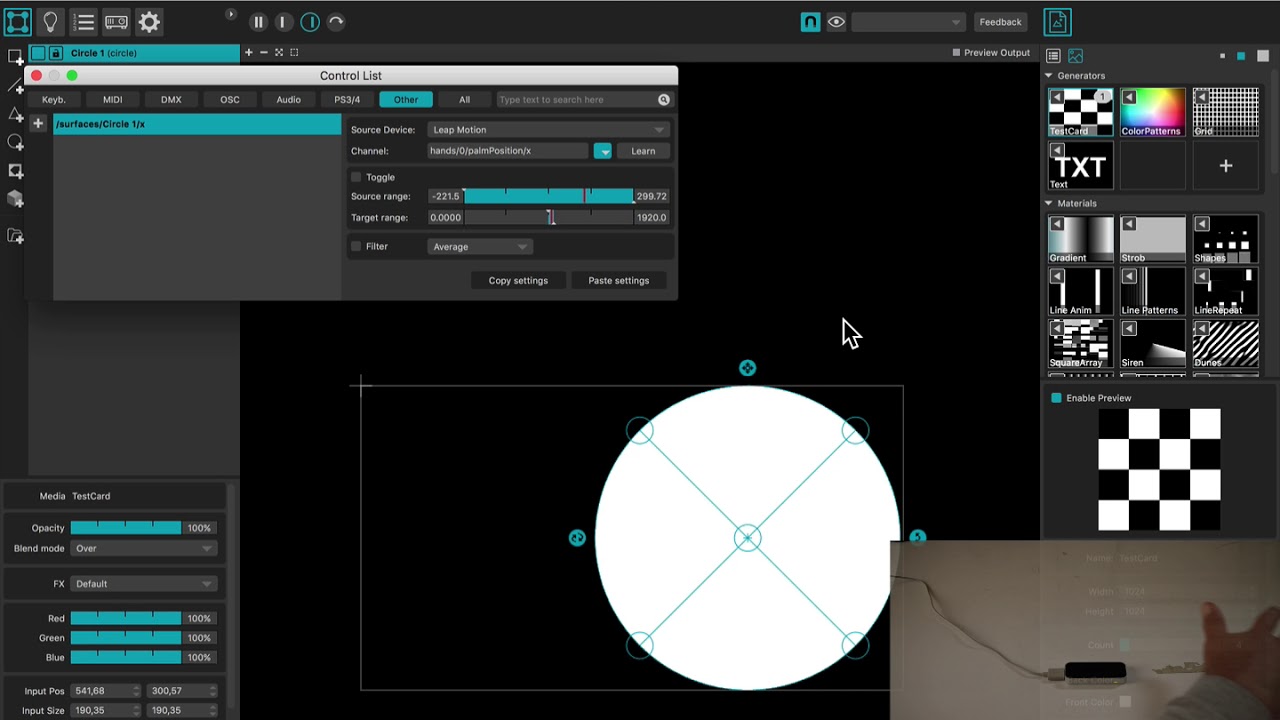This screenshot has width=1280, height=720.
Task: Toggle the MadMapper 'n' logo button
Action: tap(810, 22)
